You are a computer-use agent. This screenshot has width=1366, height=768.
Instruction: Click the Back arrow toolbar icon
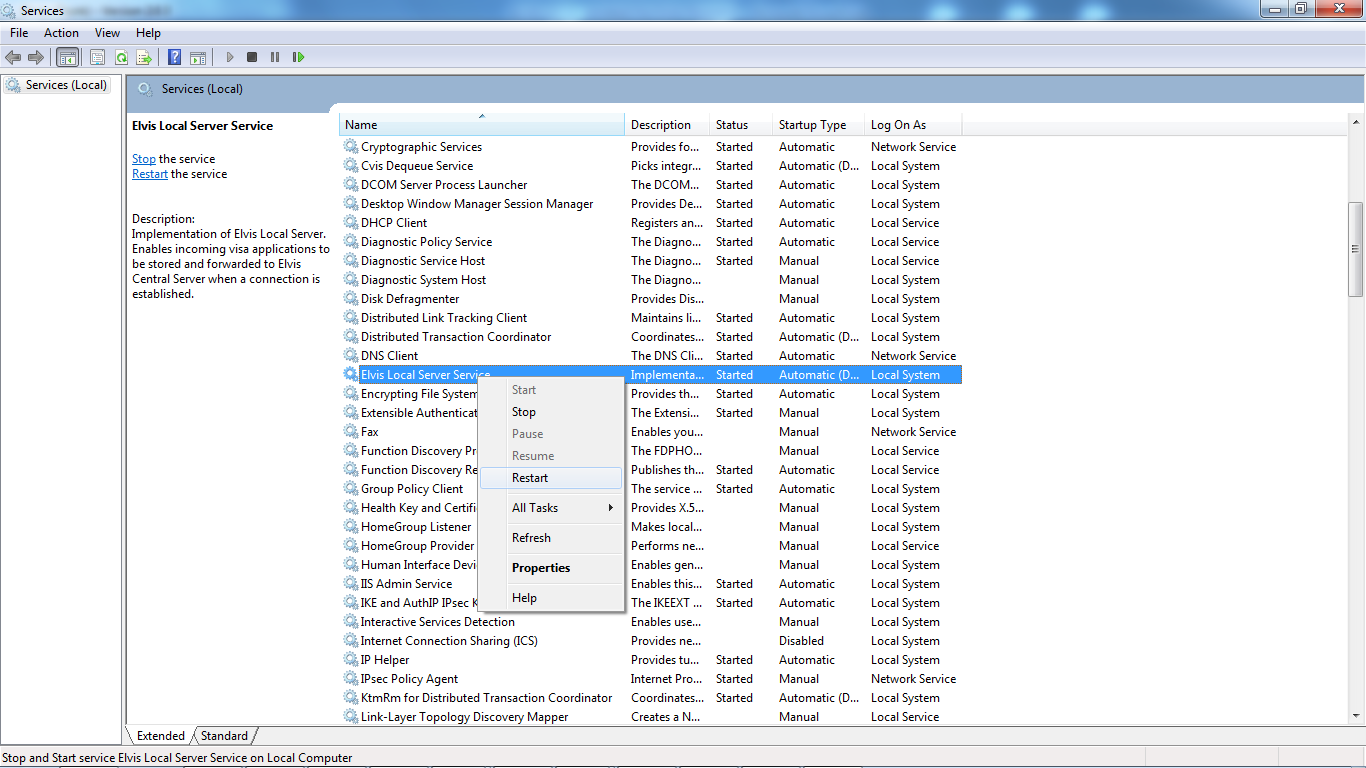point(13,57)
